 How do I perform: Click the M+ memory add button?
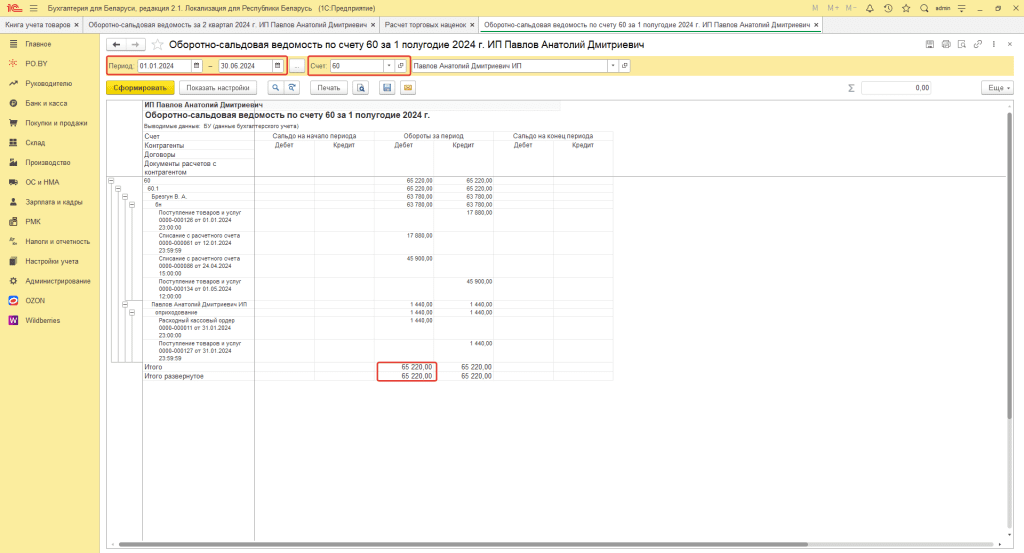pyautogui.click(x=833, y=8)
